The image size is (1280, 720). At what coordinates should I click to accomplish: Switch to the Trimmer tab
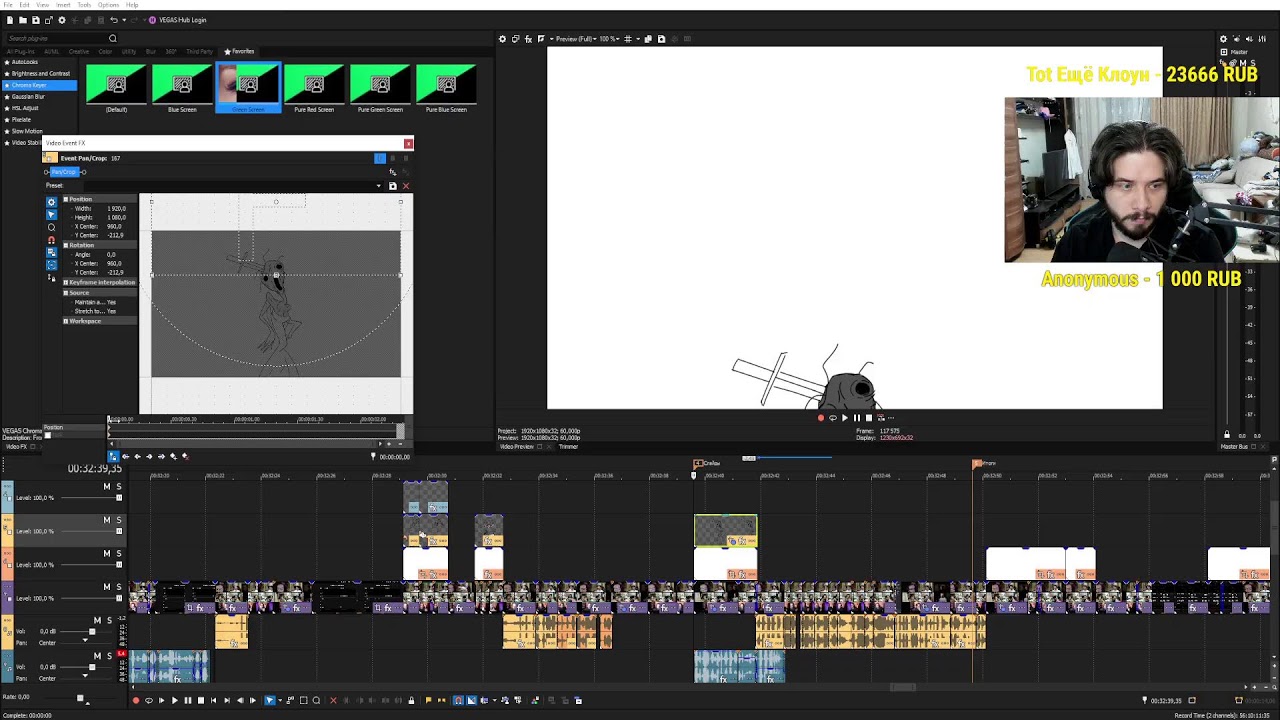tap(568, 446)
